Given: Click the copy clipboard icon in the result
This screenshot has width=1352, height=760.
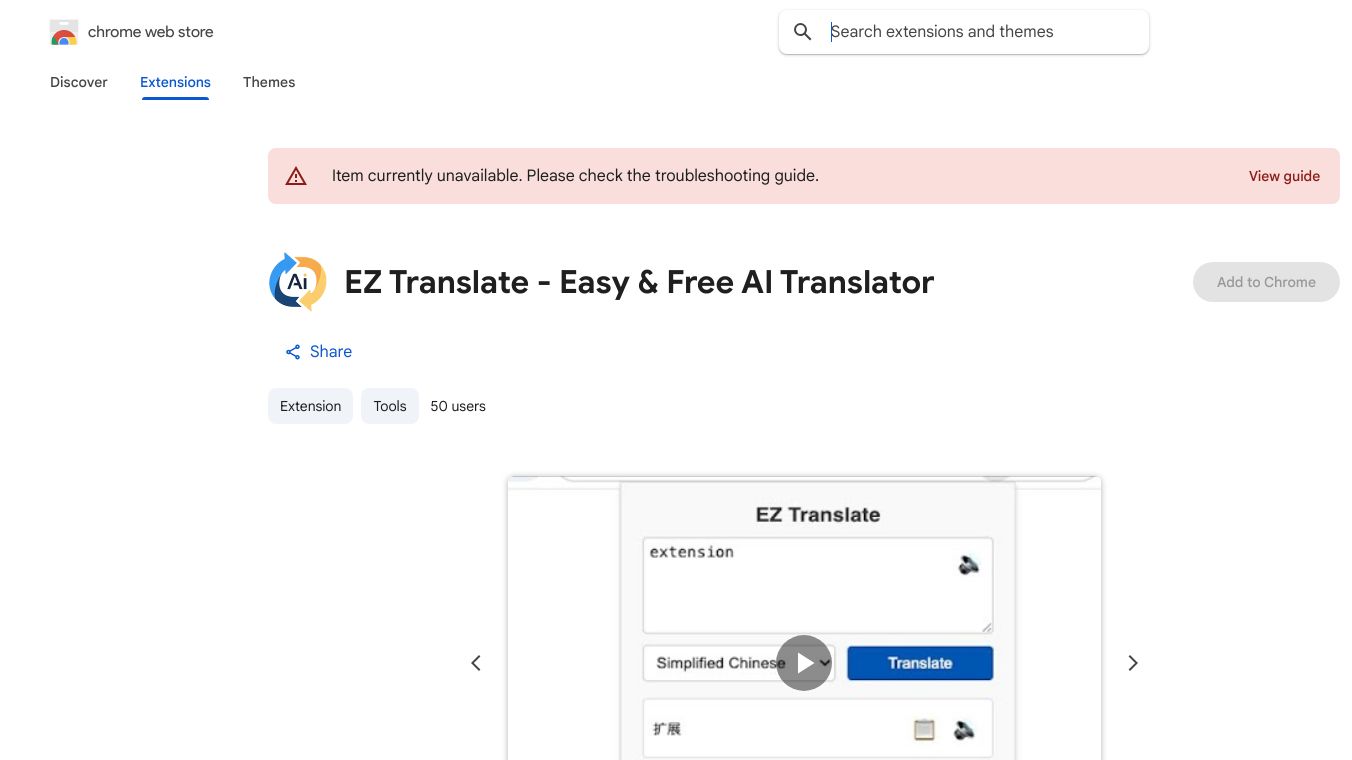Looking at the screenshot, I should pos(924,730).
